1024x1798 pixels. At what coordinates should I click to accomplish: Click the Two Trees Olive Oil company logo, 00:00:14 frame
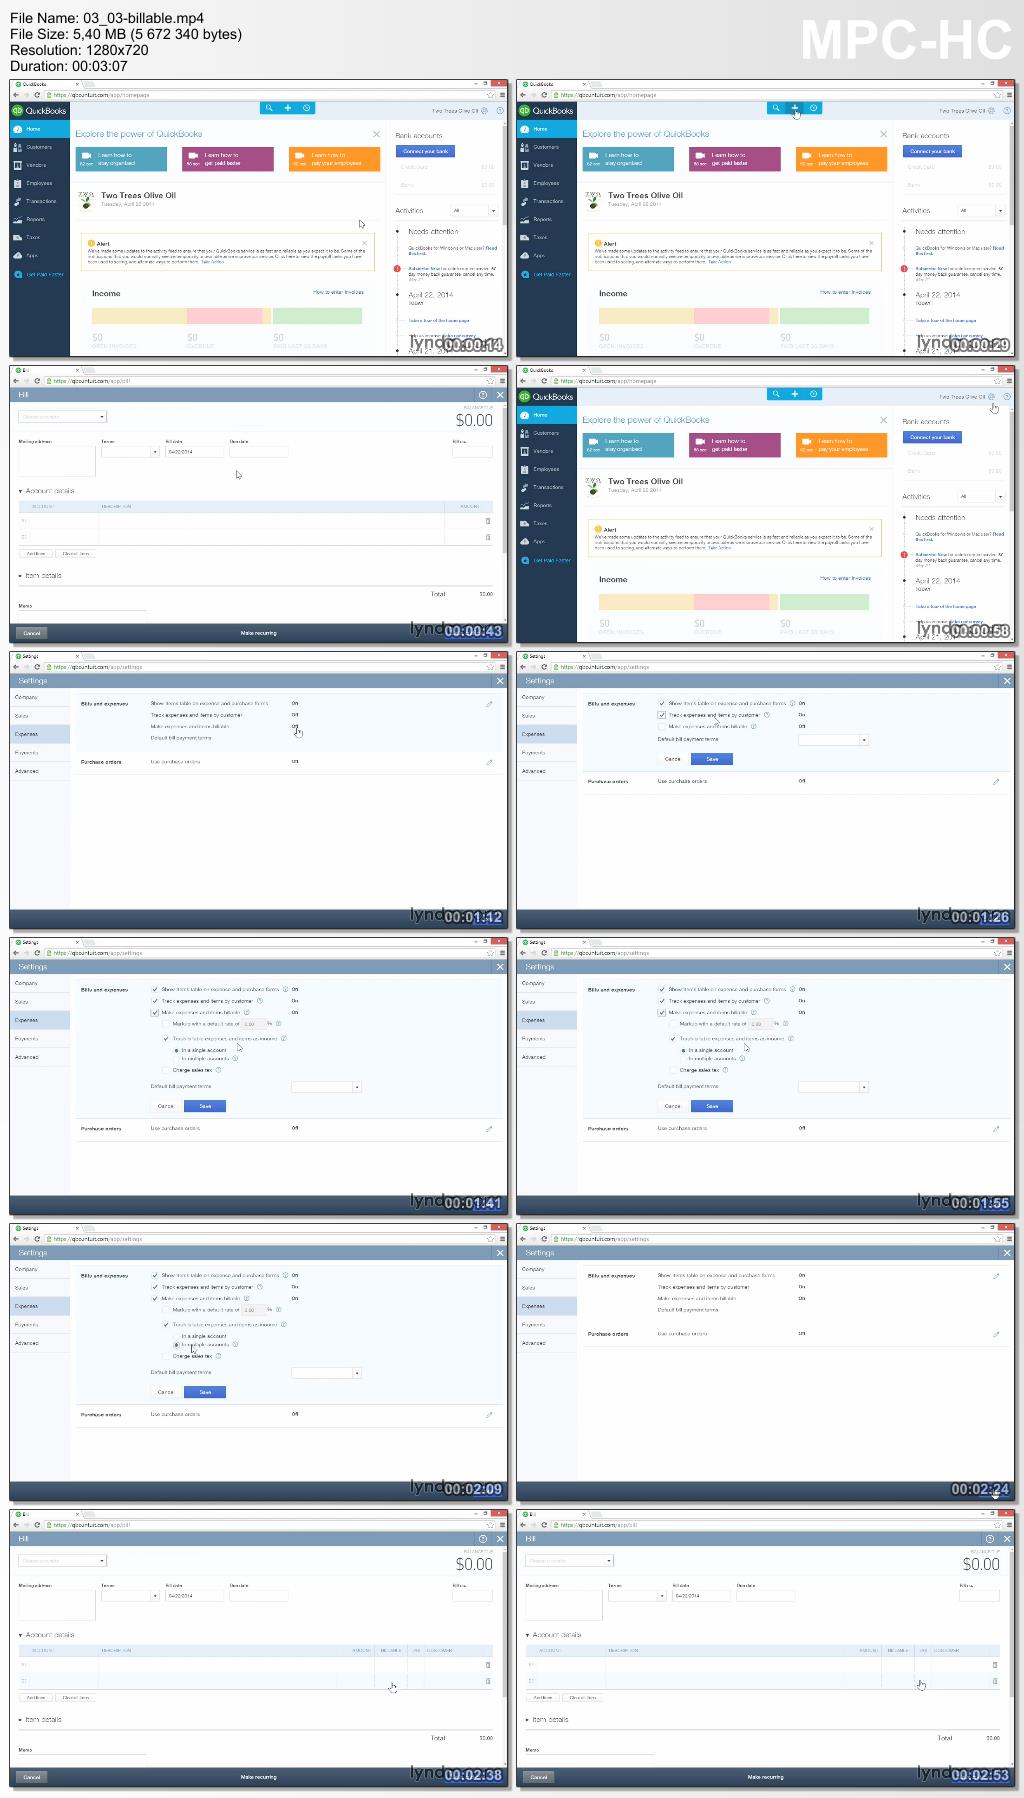point(86,199)
